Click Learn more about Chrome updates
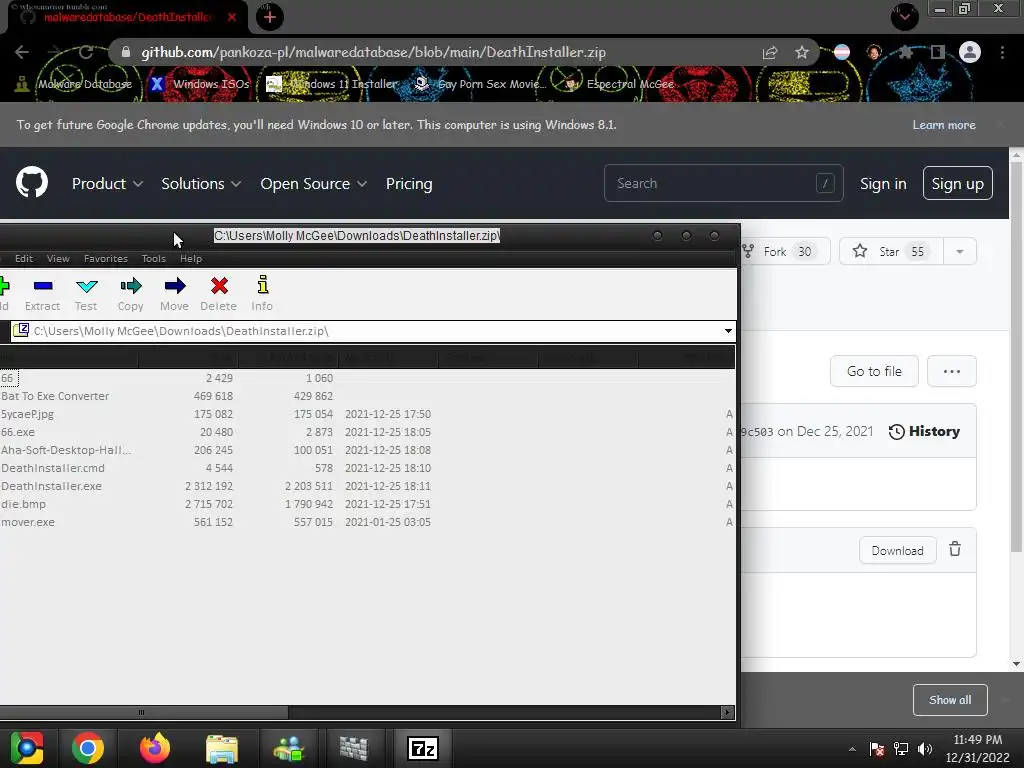This screenshot has width=1024, height=768. [x=944, y=125]
